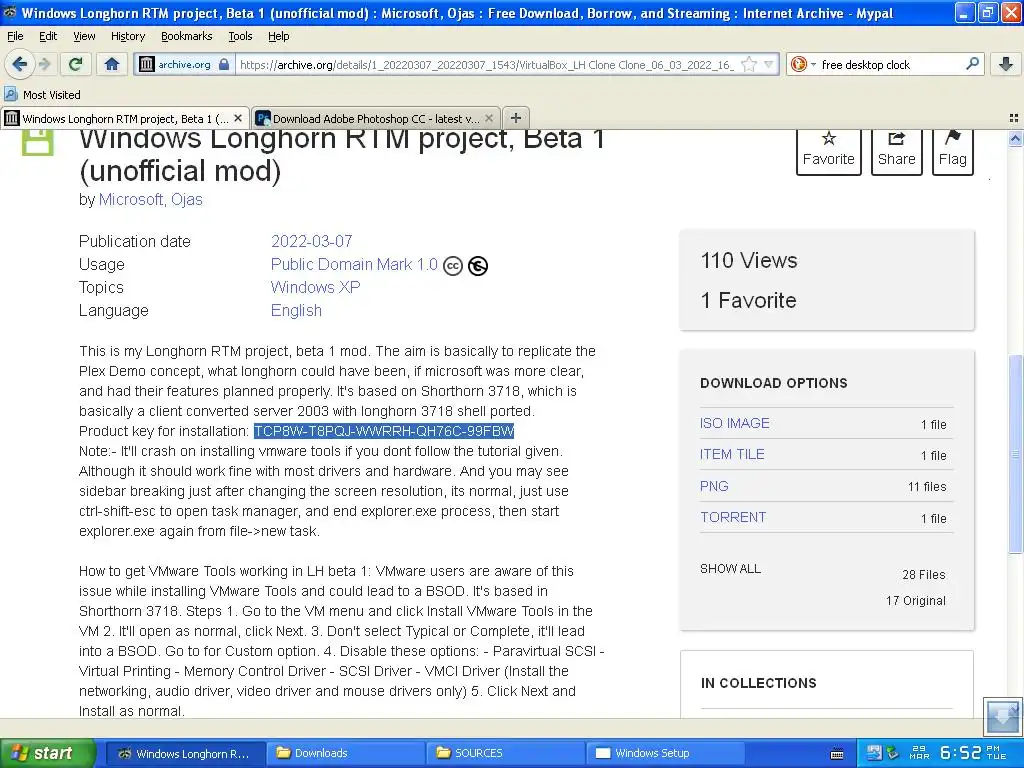
Task: Click the 110 Views statistic
Action: pos(748,261)
